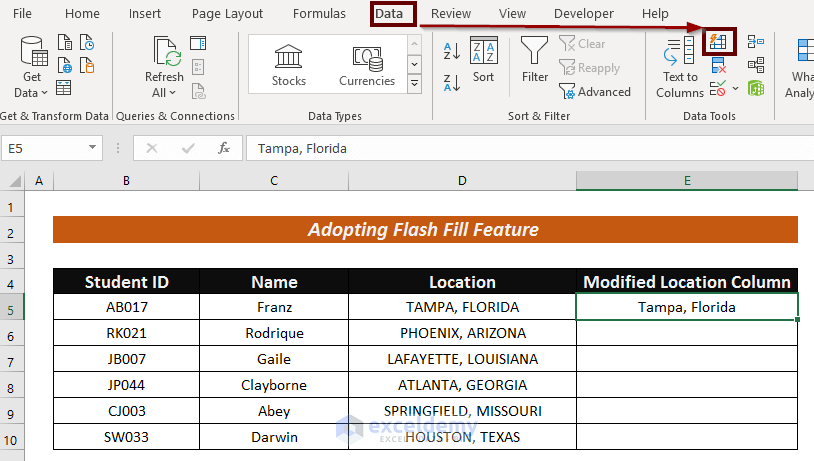Viewport: 814px width, 461px height.
Task: Expand the Data Types gallery list
Action: (414, 84)
